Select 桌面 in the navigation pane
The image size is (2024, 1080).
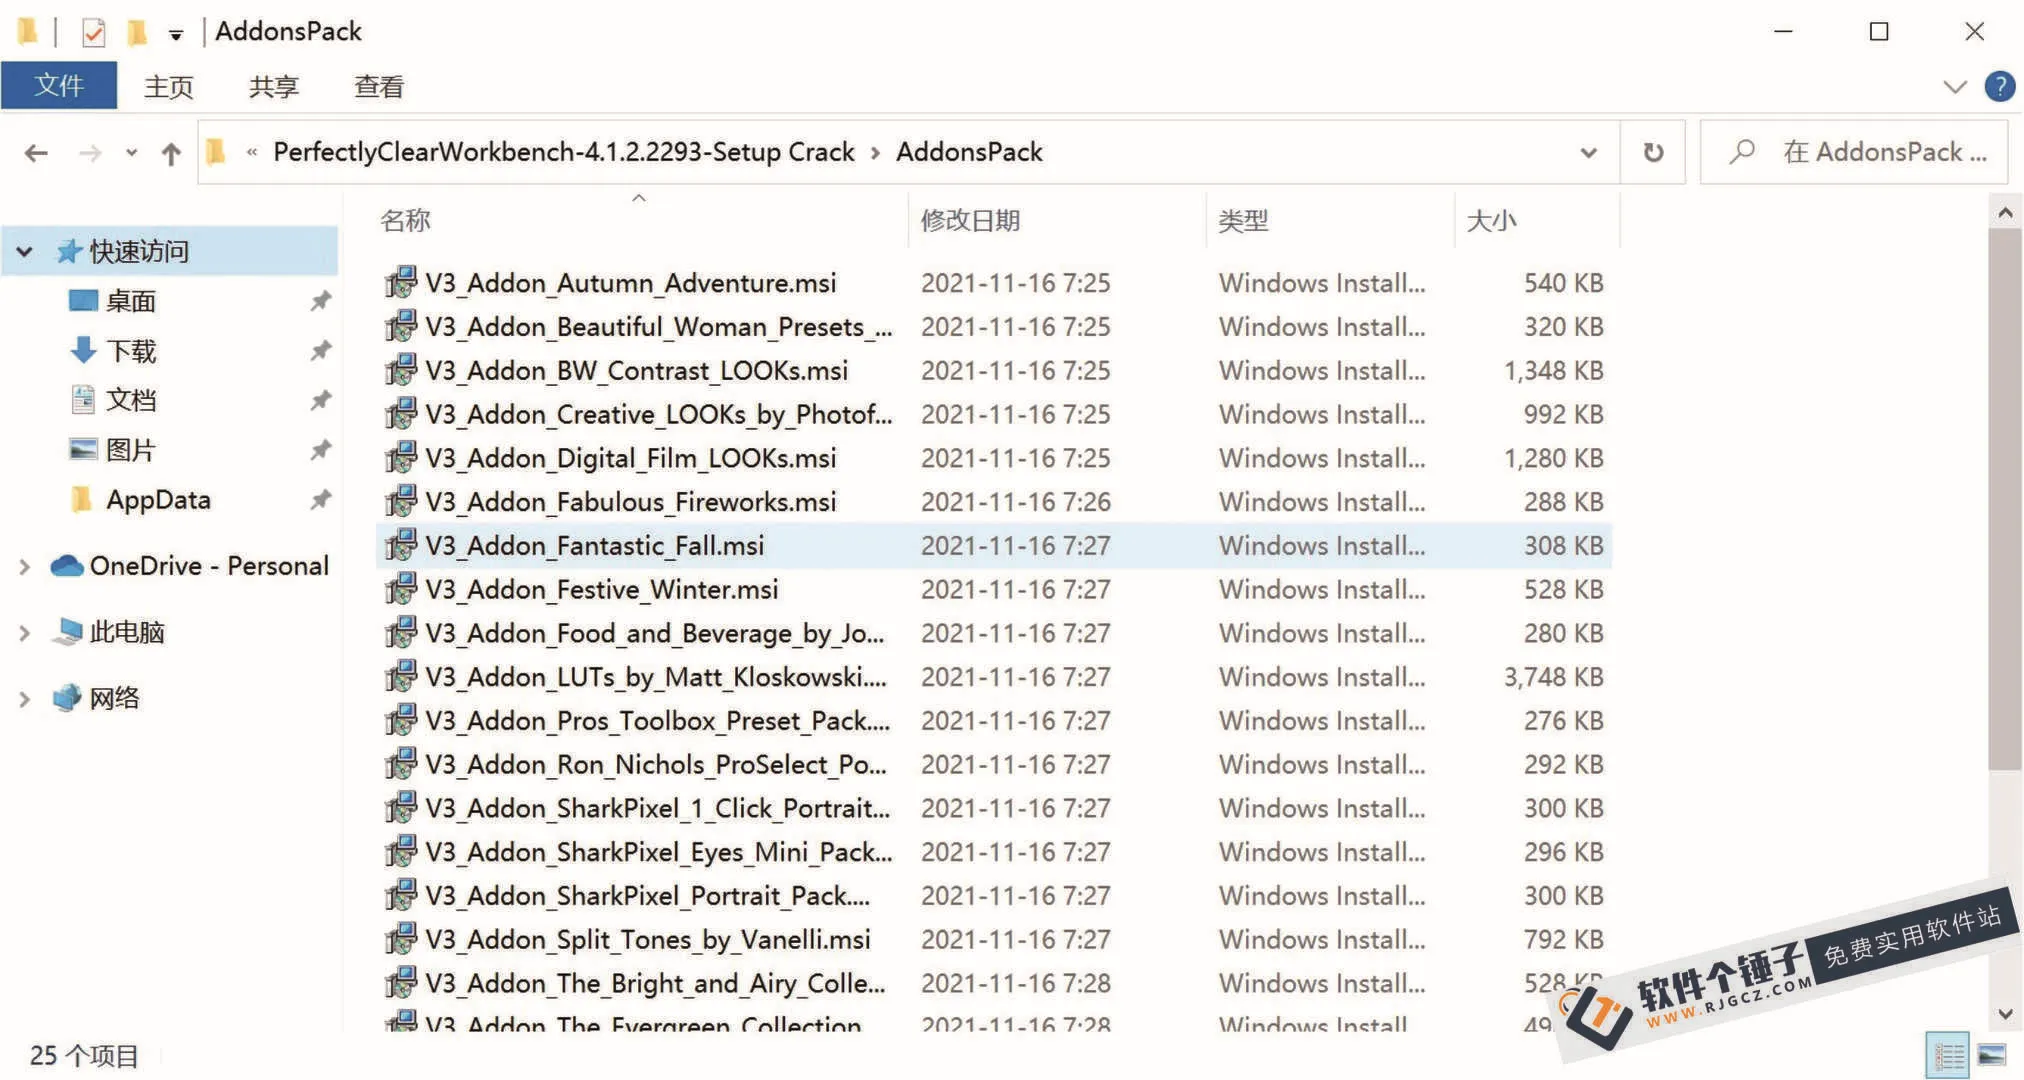(x=131, y=301)
